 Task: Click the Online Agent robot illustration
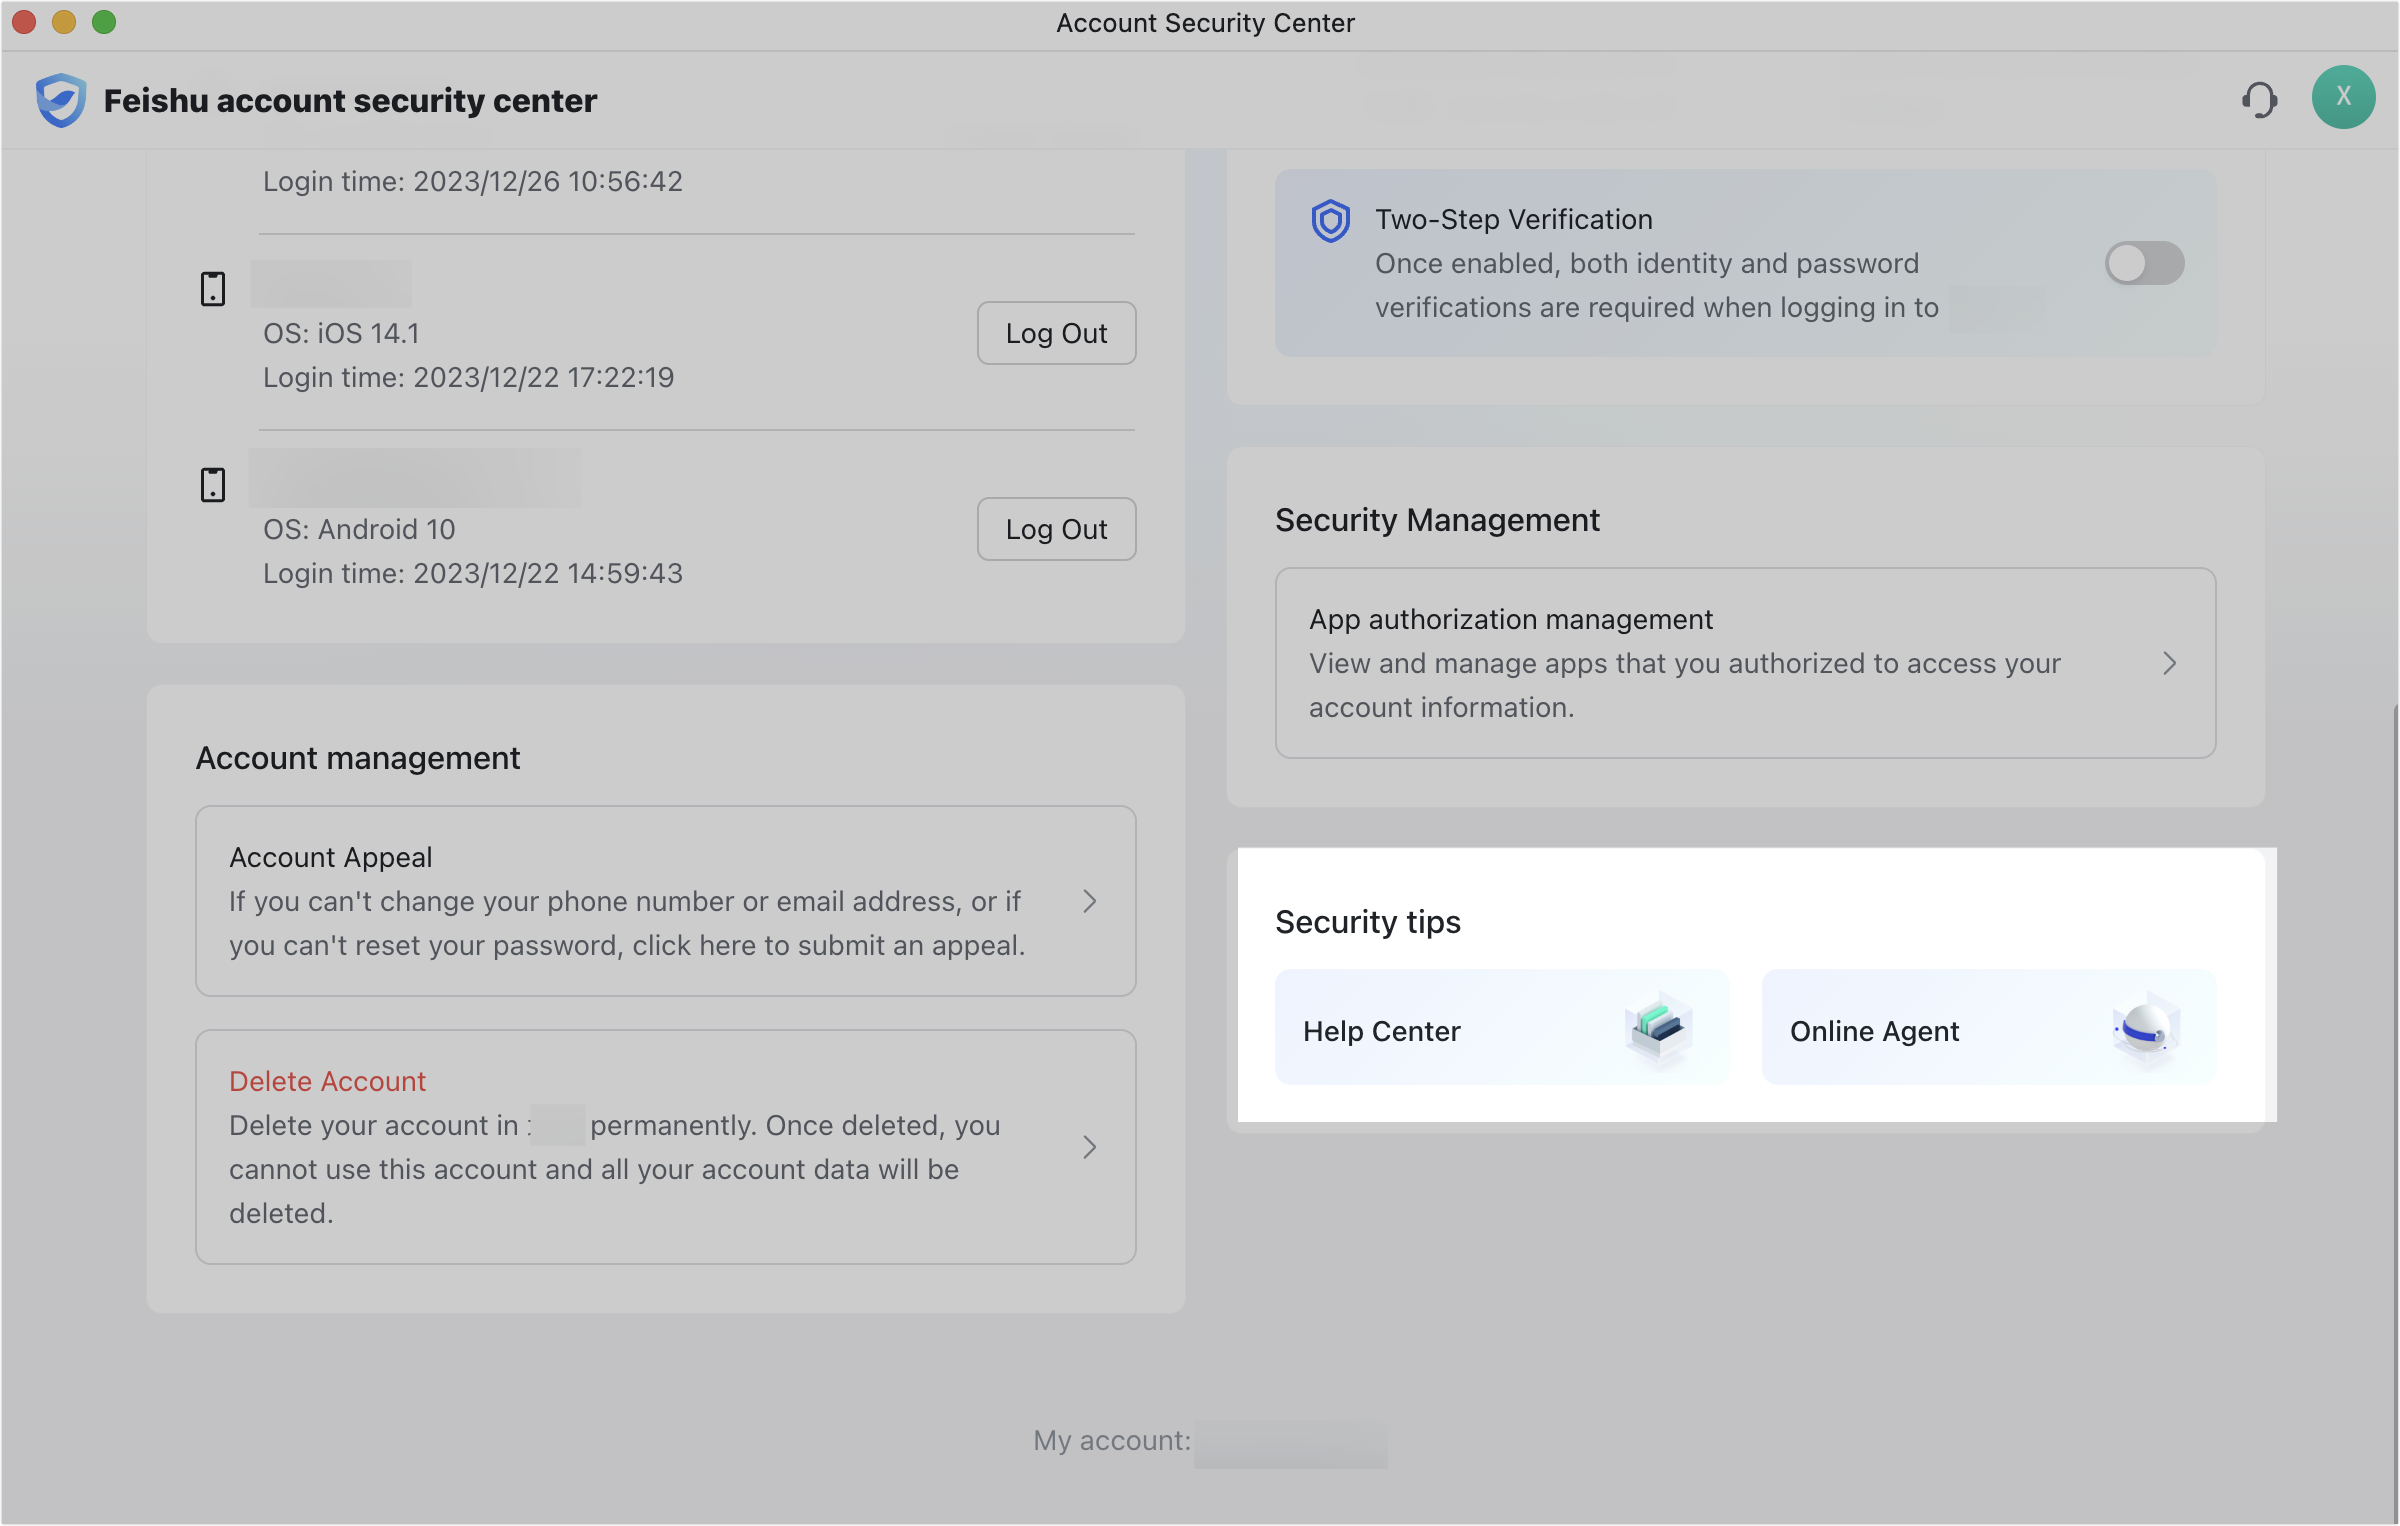pos(2146,1029)
